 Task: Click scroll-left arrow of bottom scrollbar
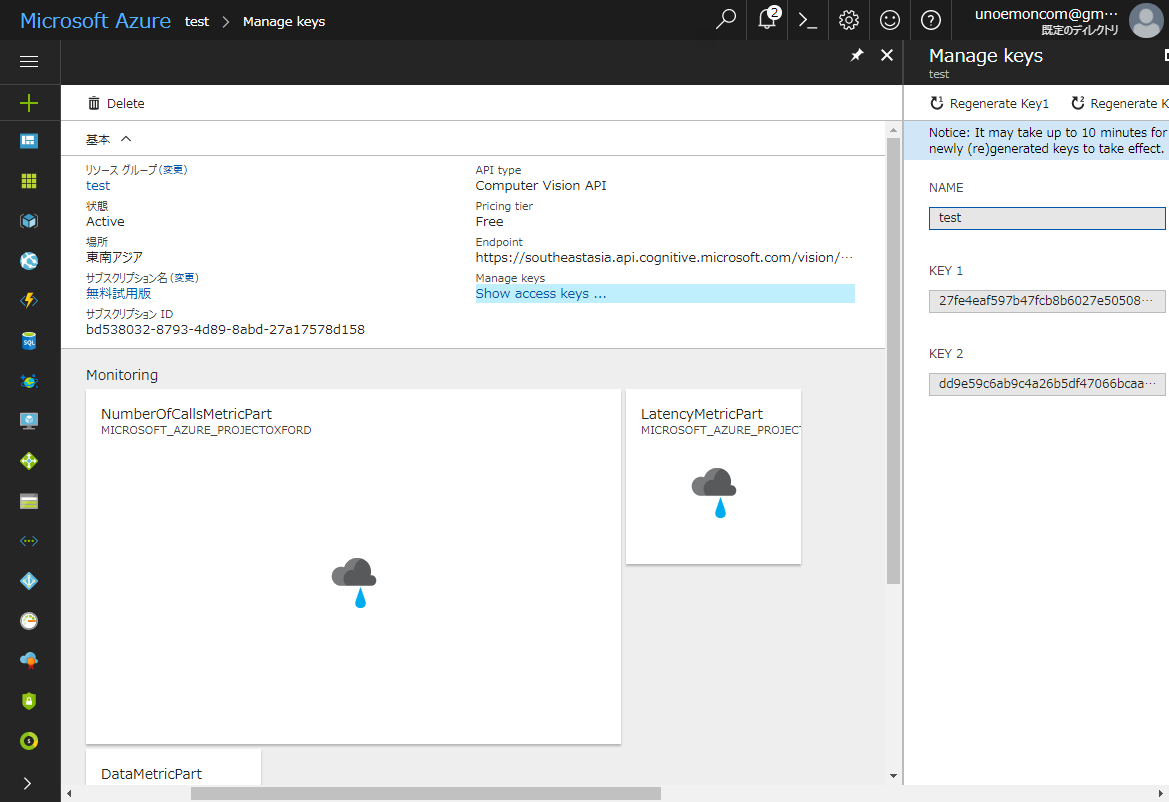coord(69,794)
